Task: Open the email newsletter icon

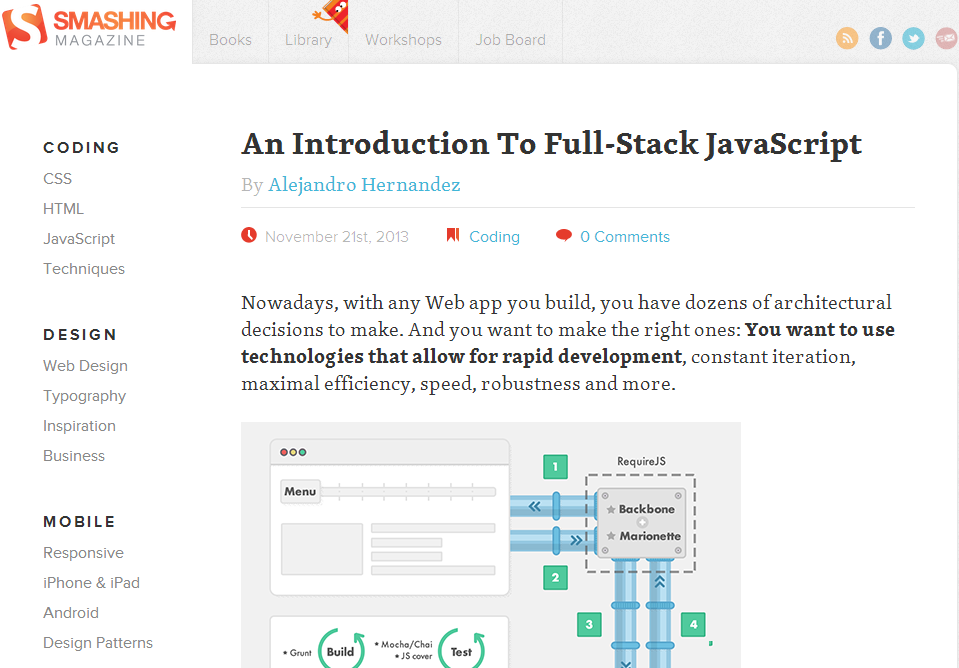Action: pyautogui.click(x=946, y=39)
